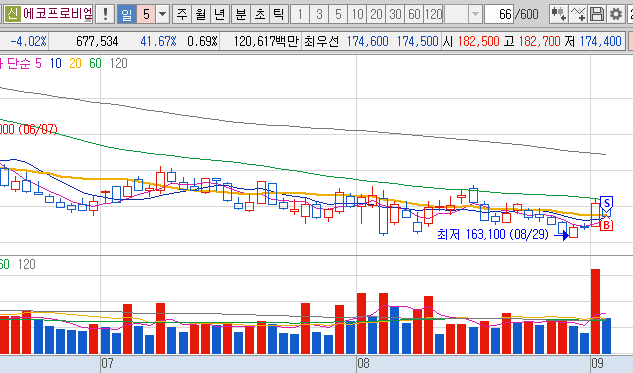The image size is (633, 373).
Task: Click the pink 5 period value field
Action: (146, 15)
